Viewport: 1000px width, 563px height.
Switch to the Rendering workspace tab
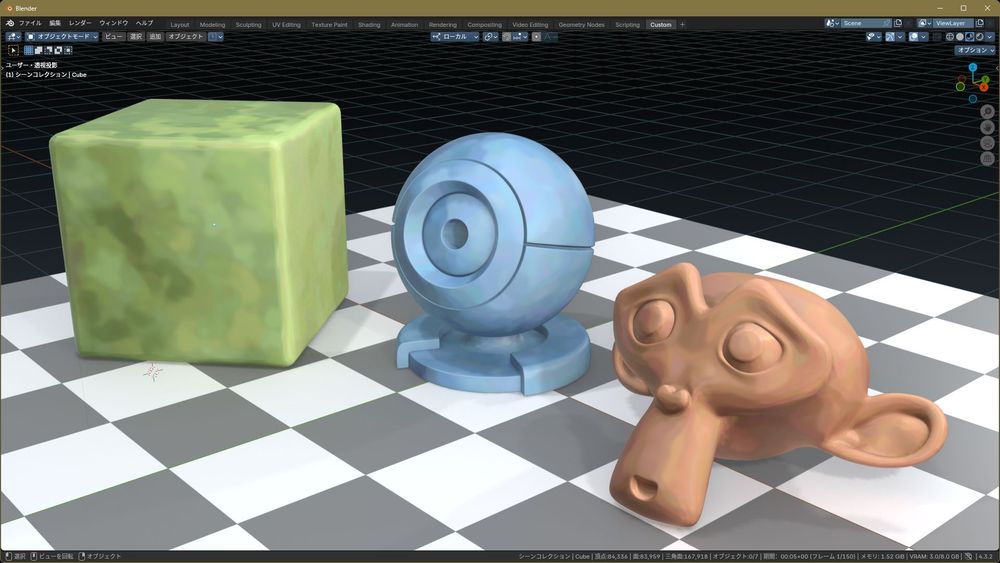click(x=443, y=25)
